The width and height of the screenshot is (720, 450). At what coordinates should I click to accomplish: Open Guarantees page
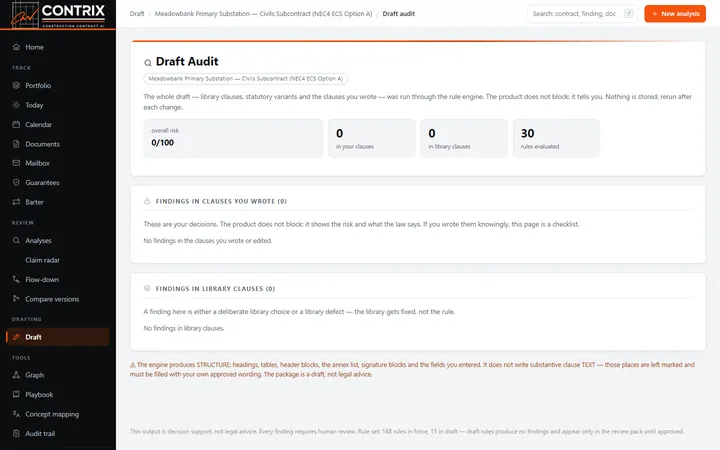(58, 183)
